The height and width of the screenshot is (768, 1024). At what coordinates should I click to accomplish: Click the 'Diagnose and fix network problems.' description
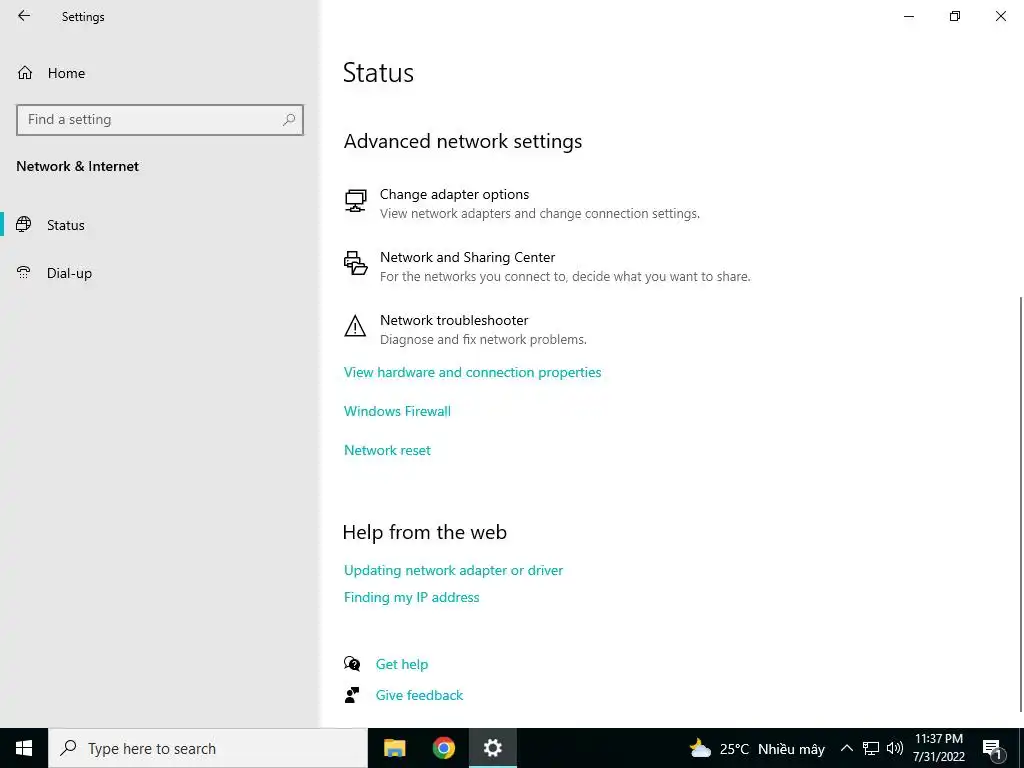click(x=483, y=340)
